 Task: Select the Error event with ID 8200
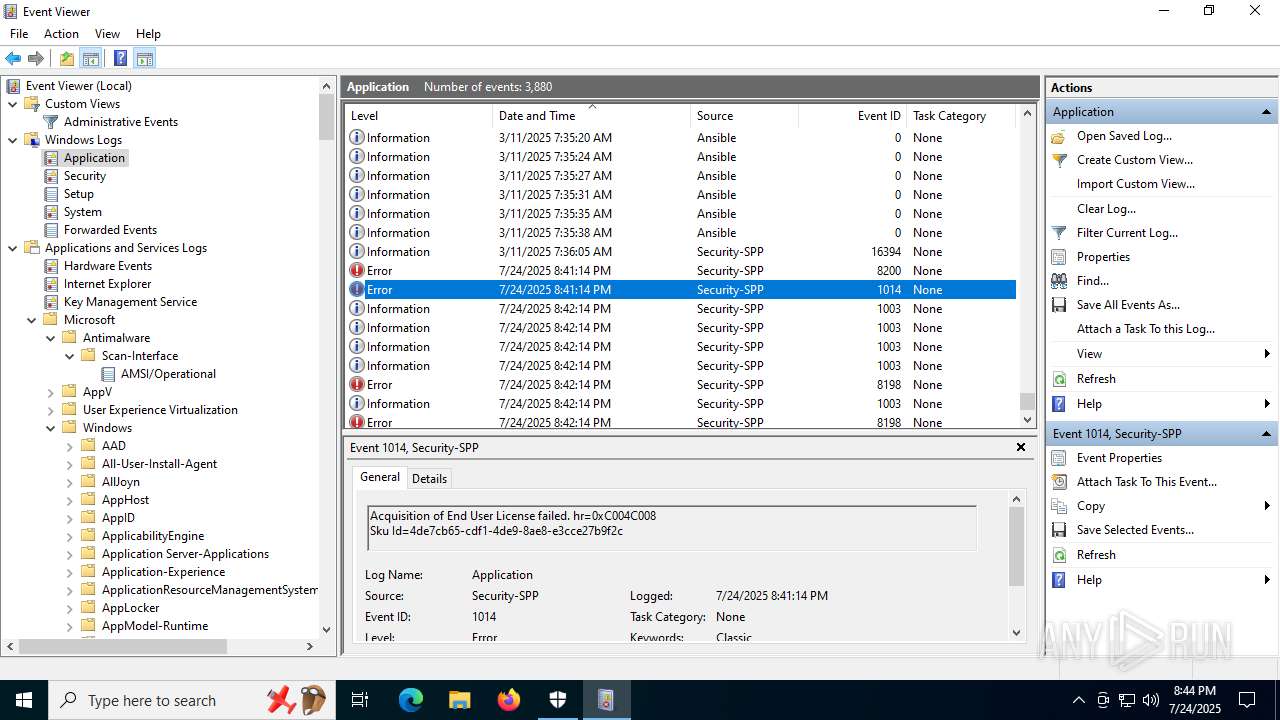pos(680,271)
